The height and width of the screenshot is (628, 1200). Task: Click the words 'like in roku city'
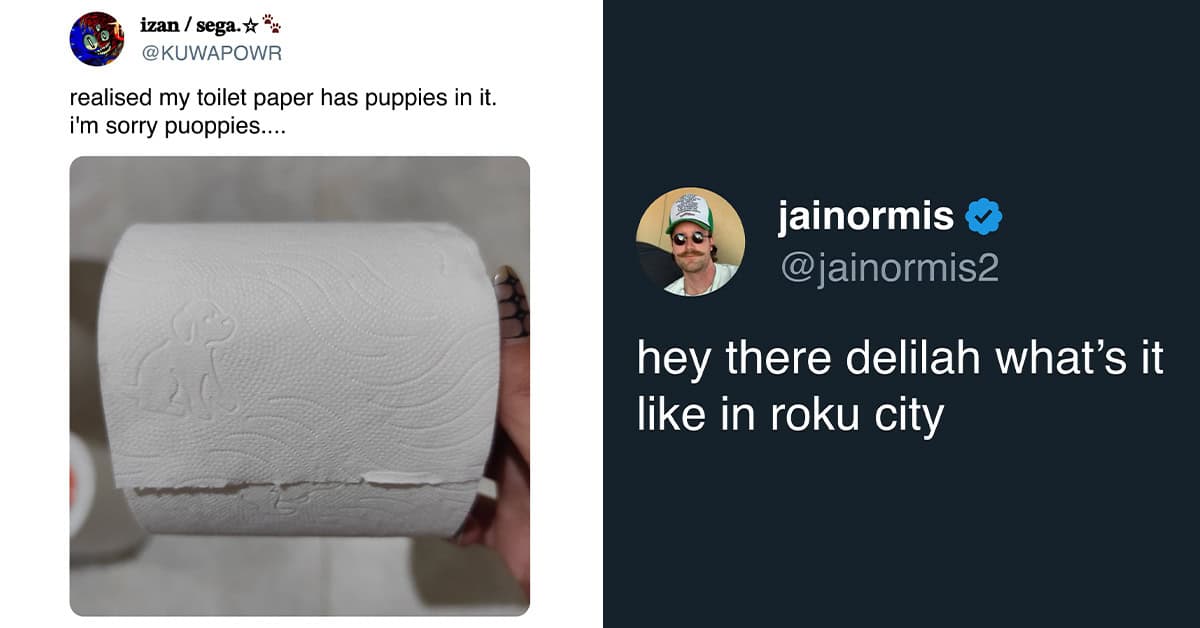point(791,416)
